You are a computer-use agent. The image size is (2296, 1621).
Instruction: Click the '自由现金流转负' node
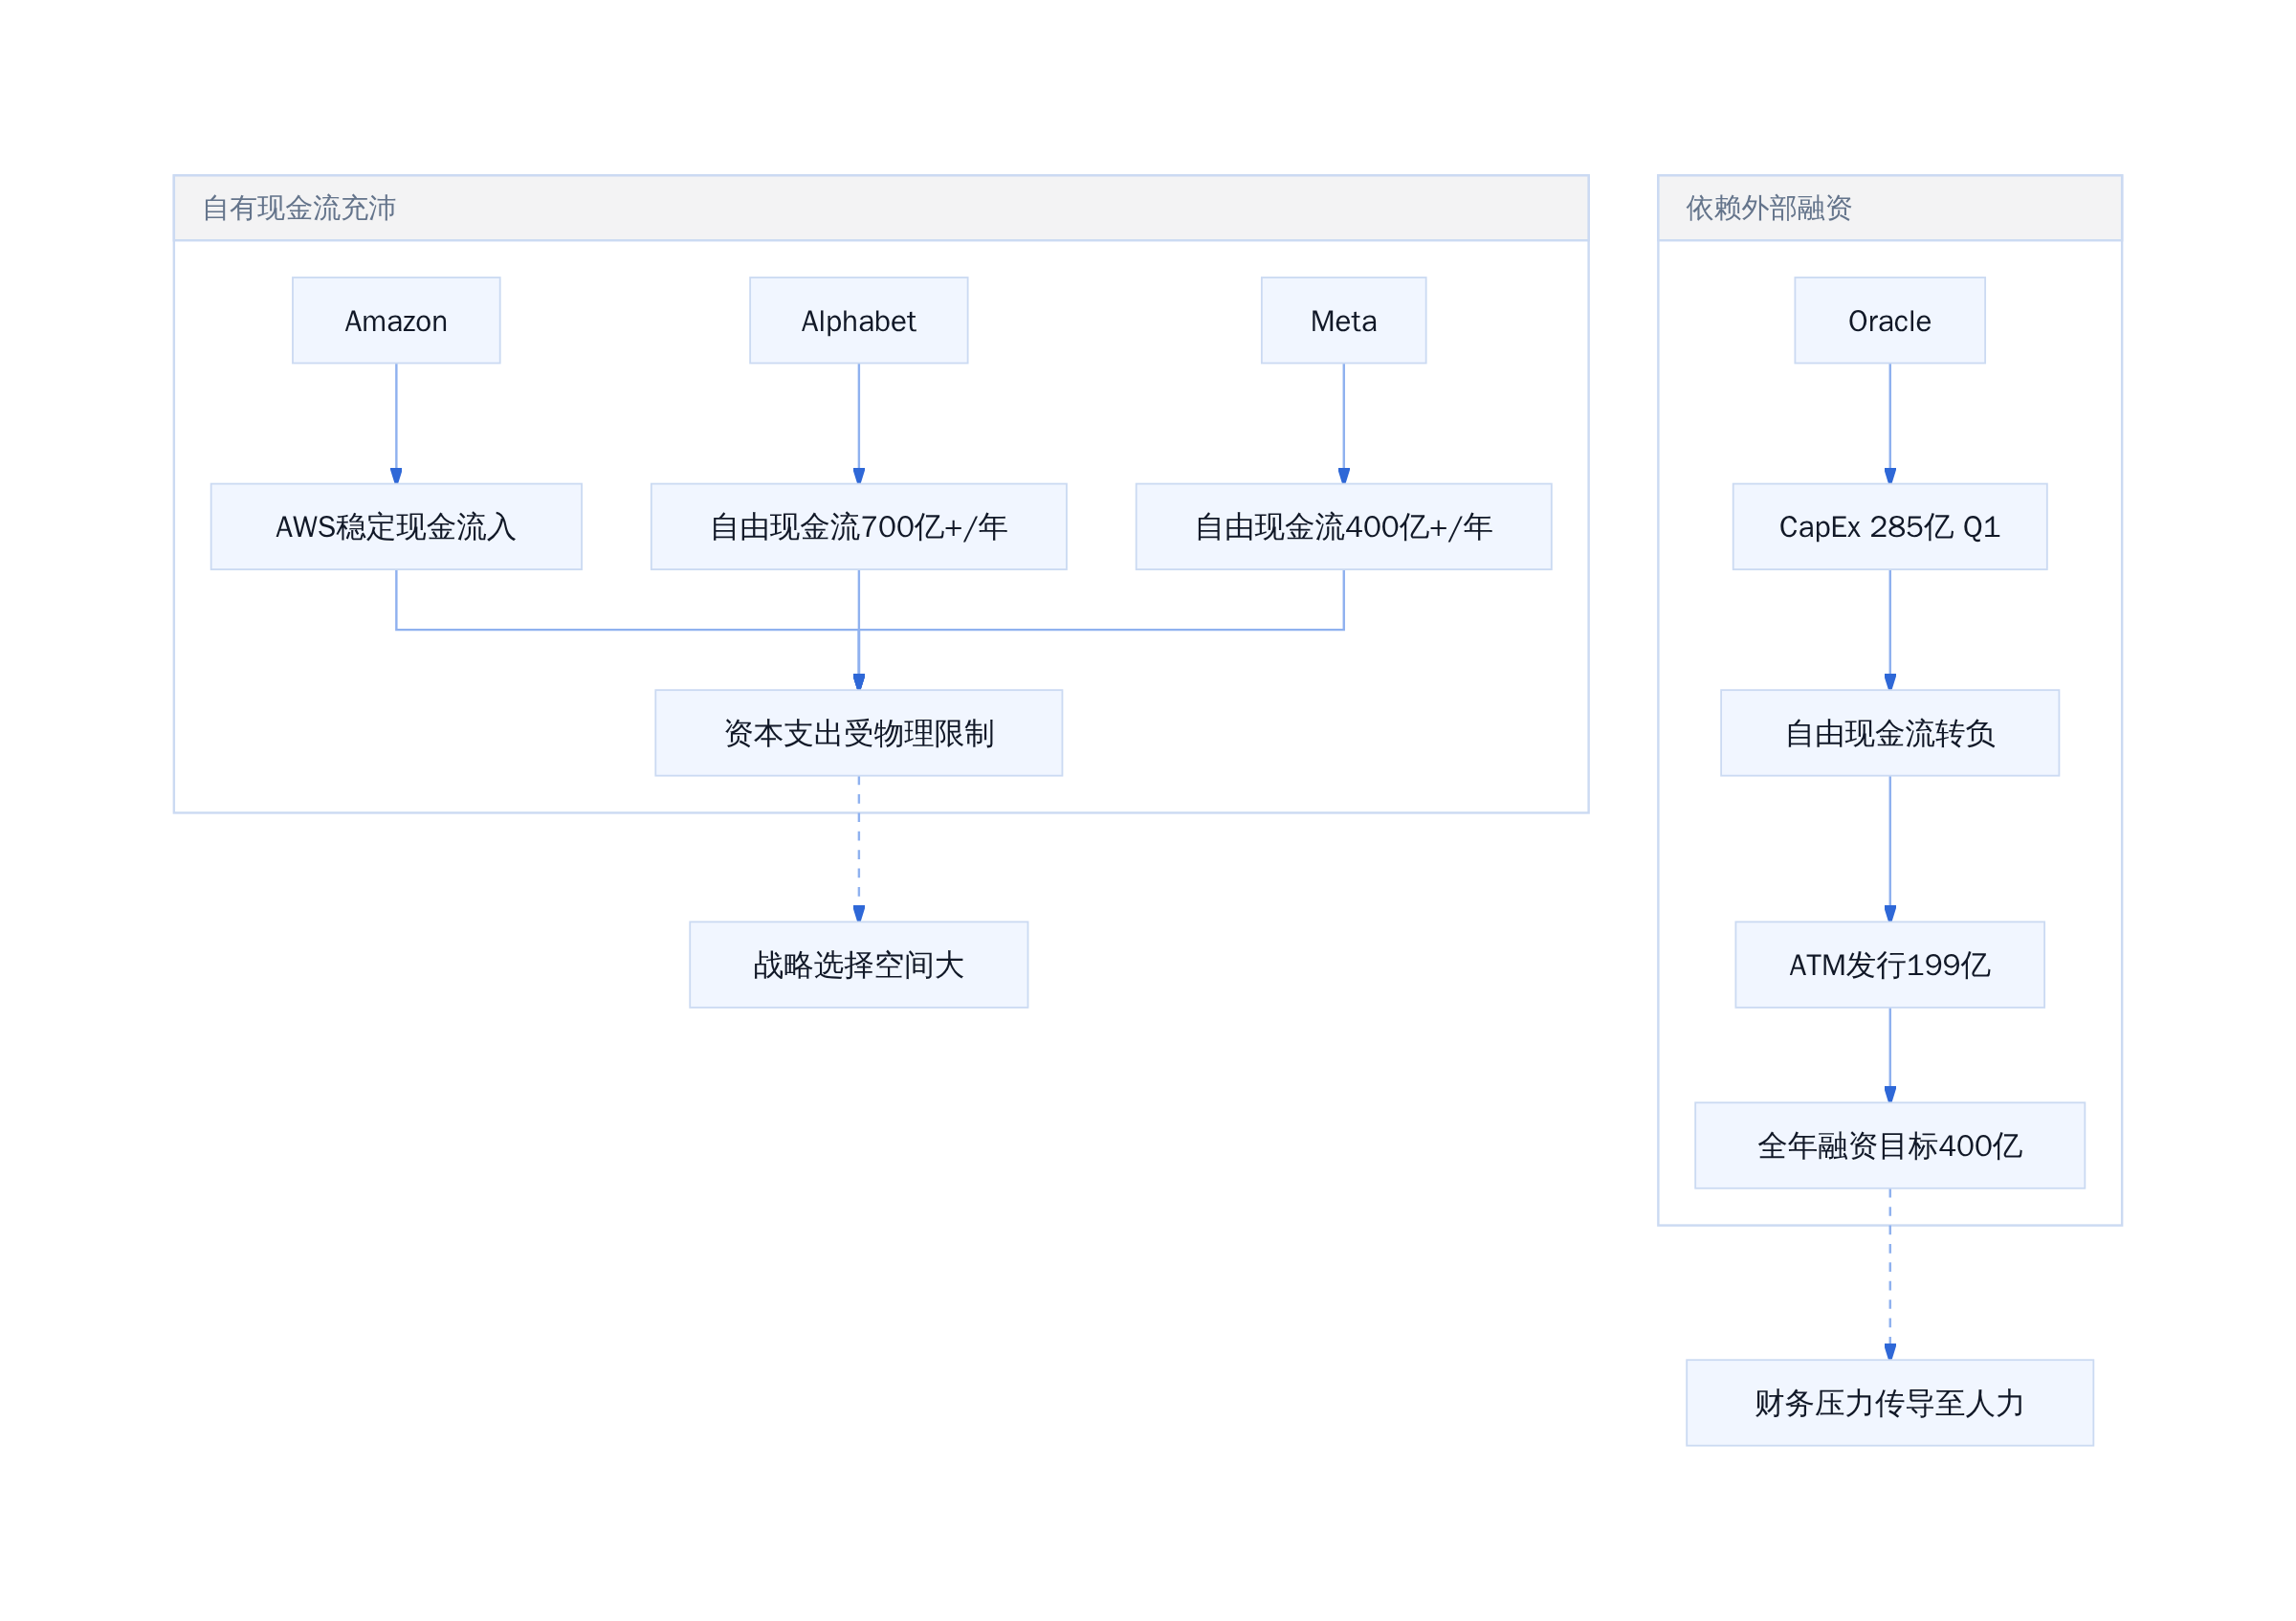click(x=1890, y=733)
